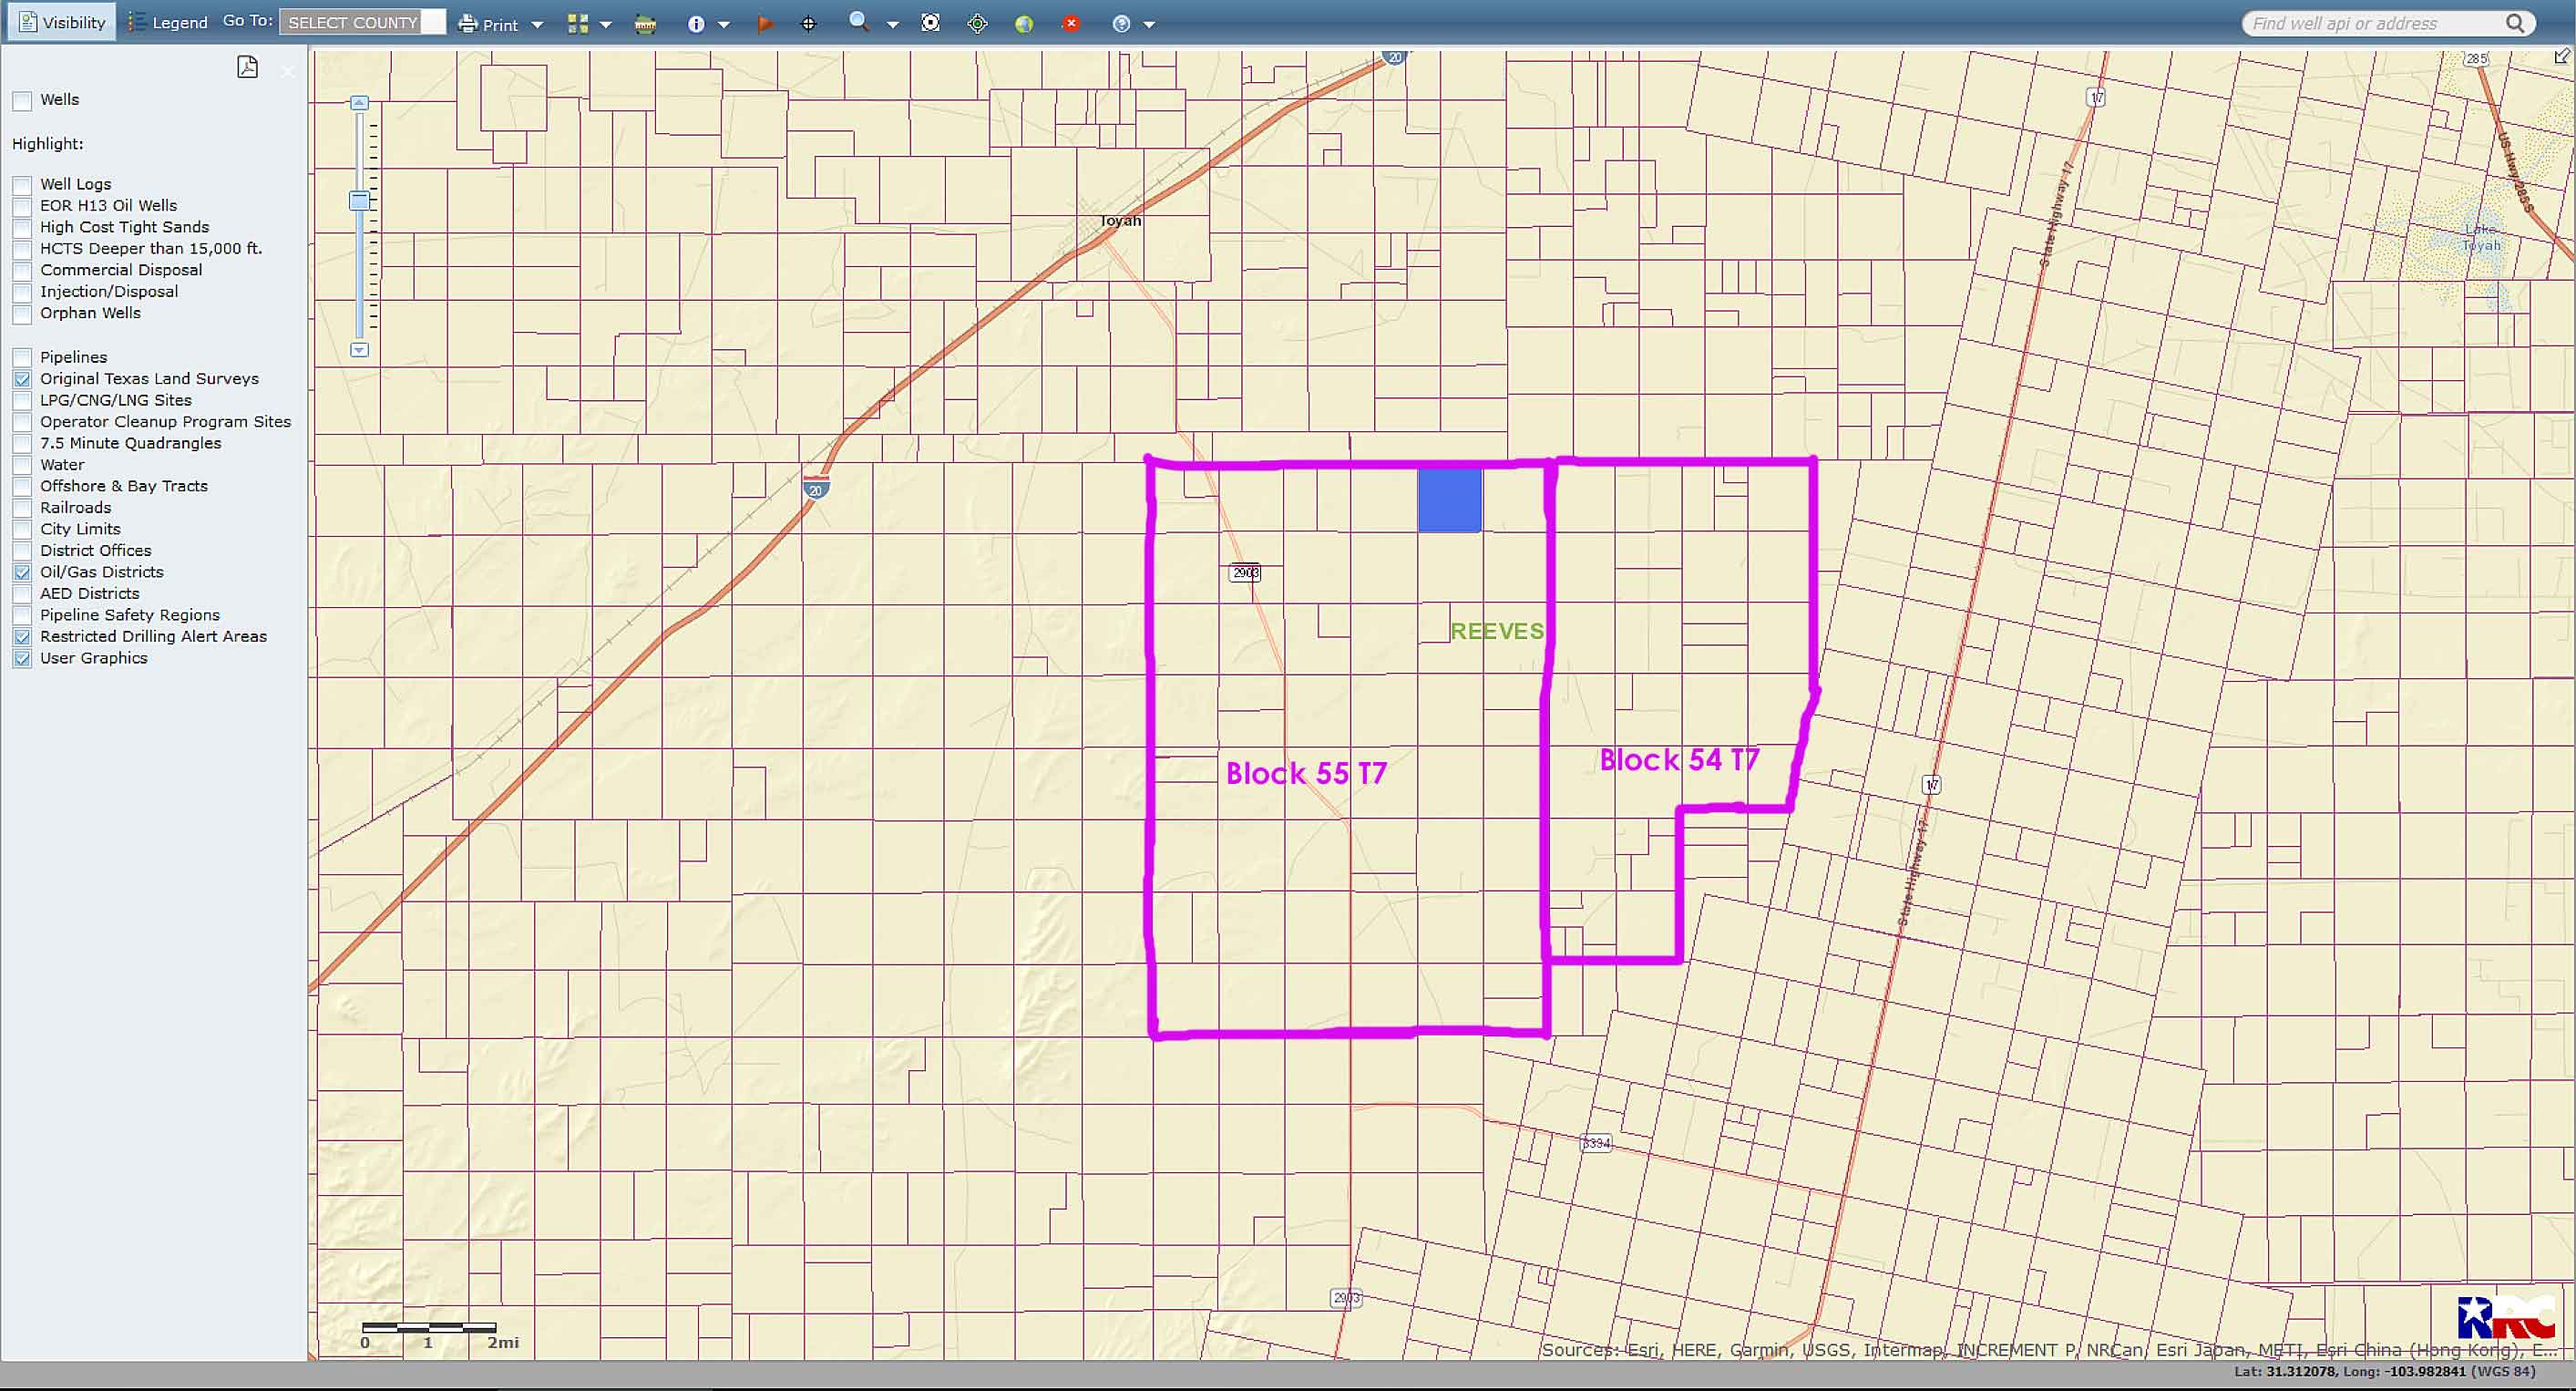Click the orange flag tool
Image resolution: width=2576 pixels, height=1391 pixels.
(x=765, y=24)
